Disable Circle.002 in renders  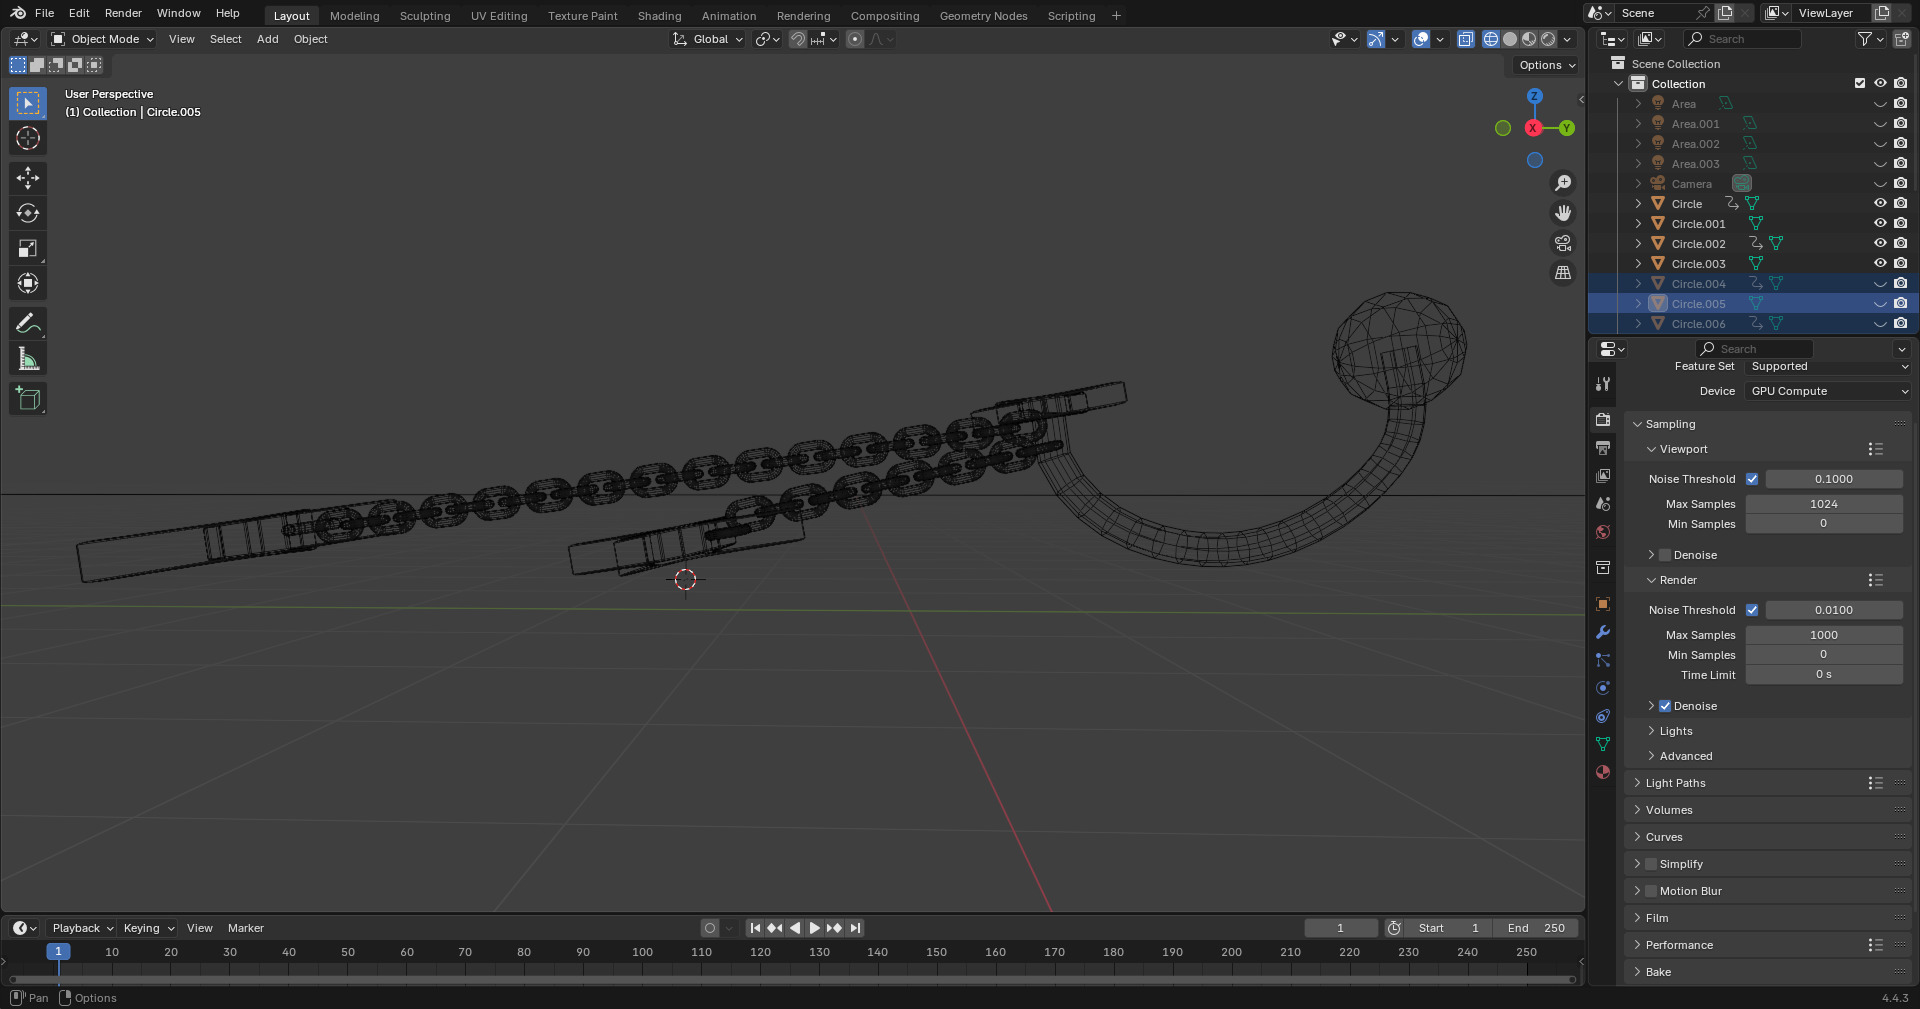tap(1900, 243)
